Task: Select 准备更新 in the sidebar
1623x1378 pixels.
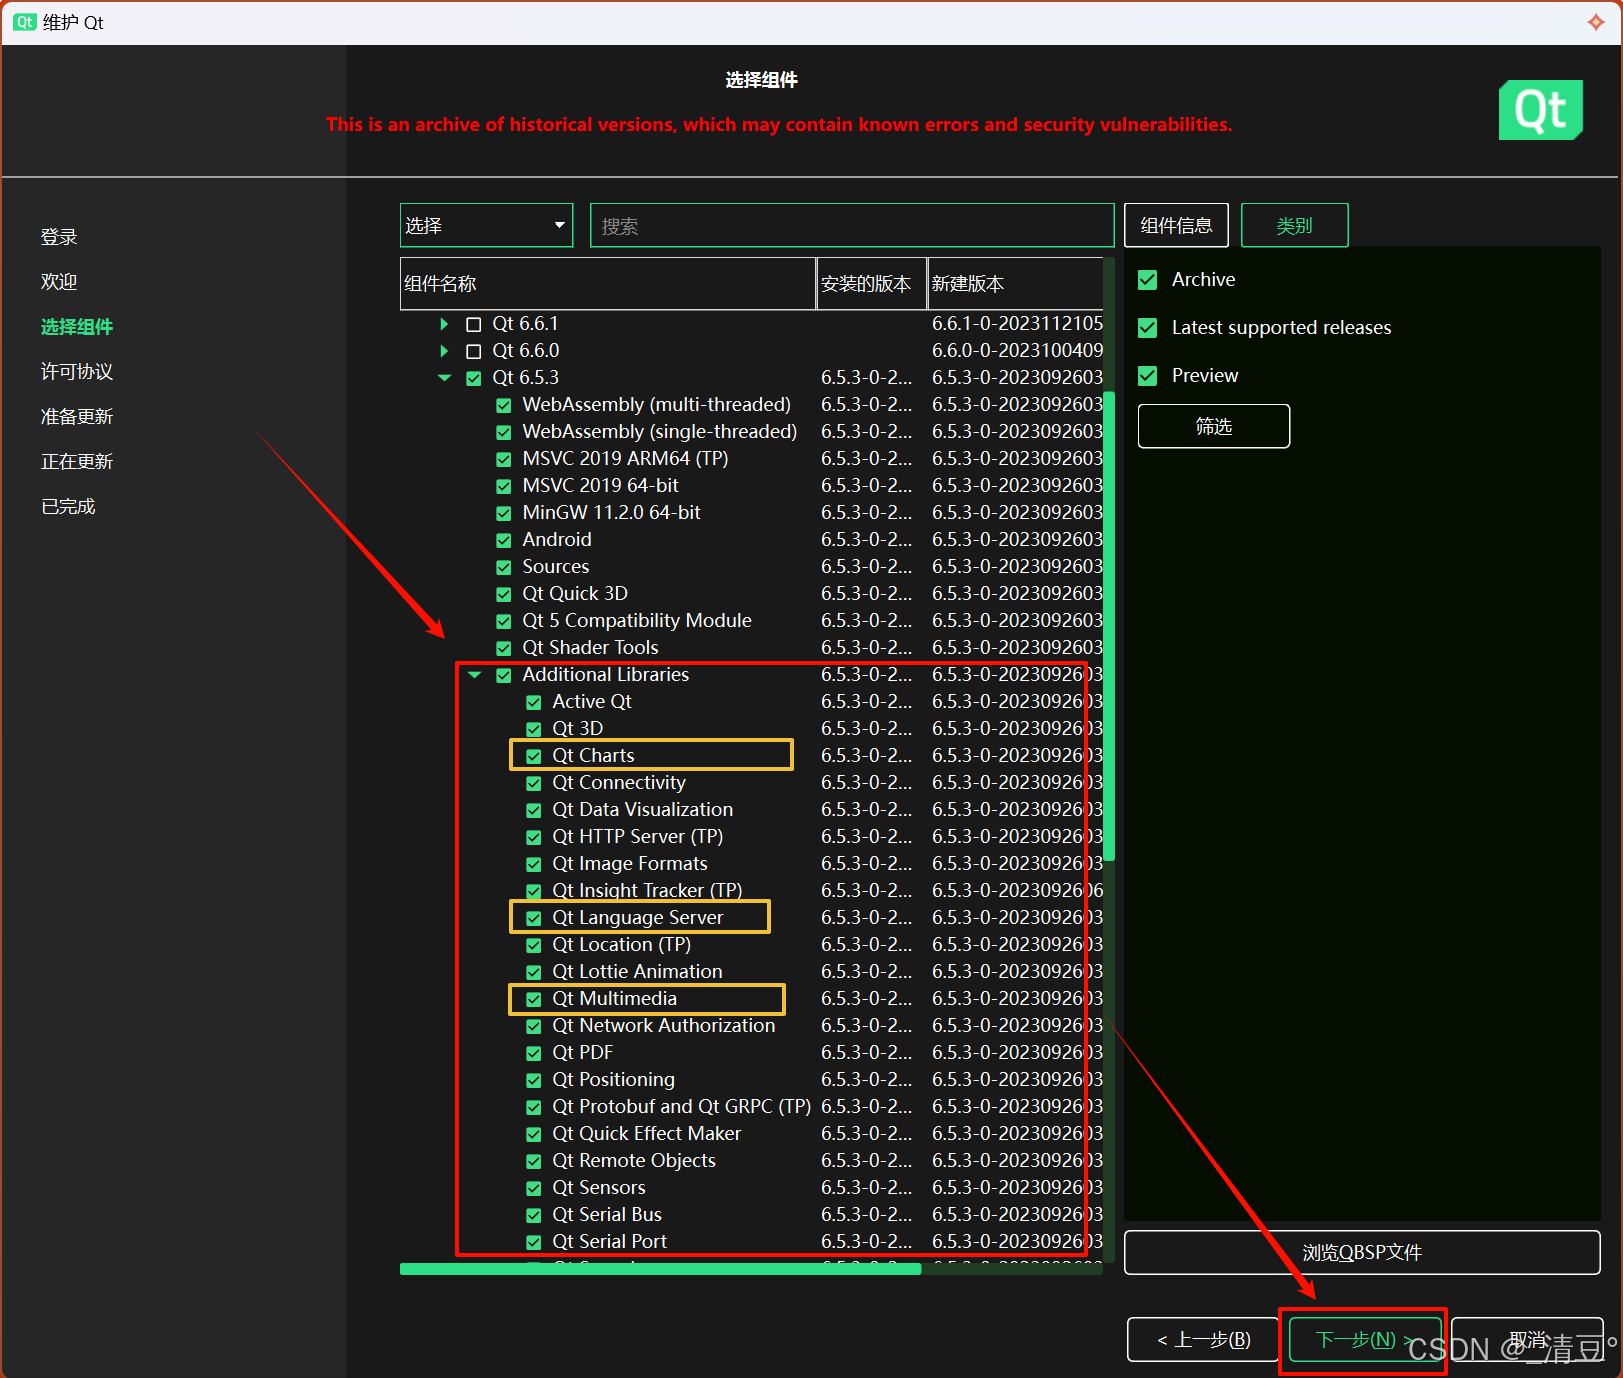Action: pyautogui.click(x=77, y=417)
